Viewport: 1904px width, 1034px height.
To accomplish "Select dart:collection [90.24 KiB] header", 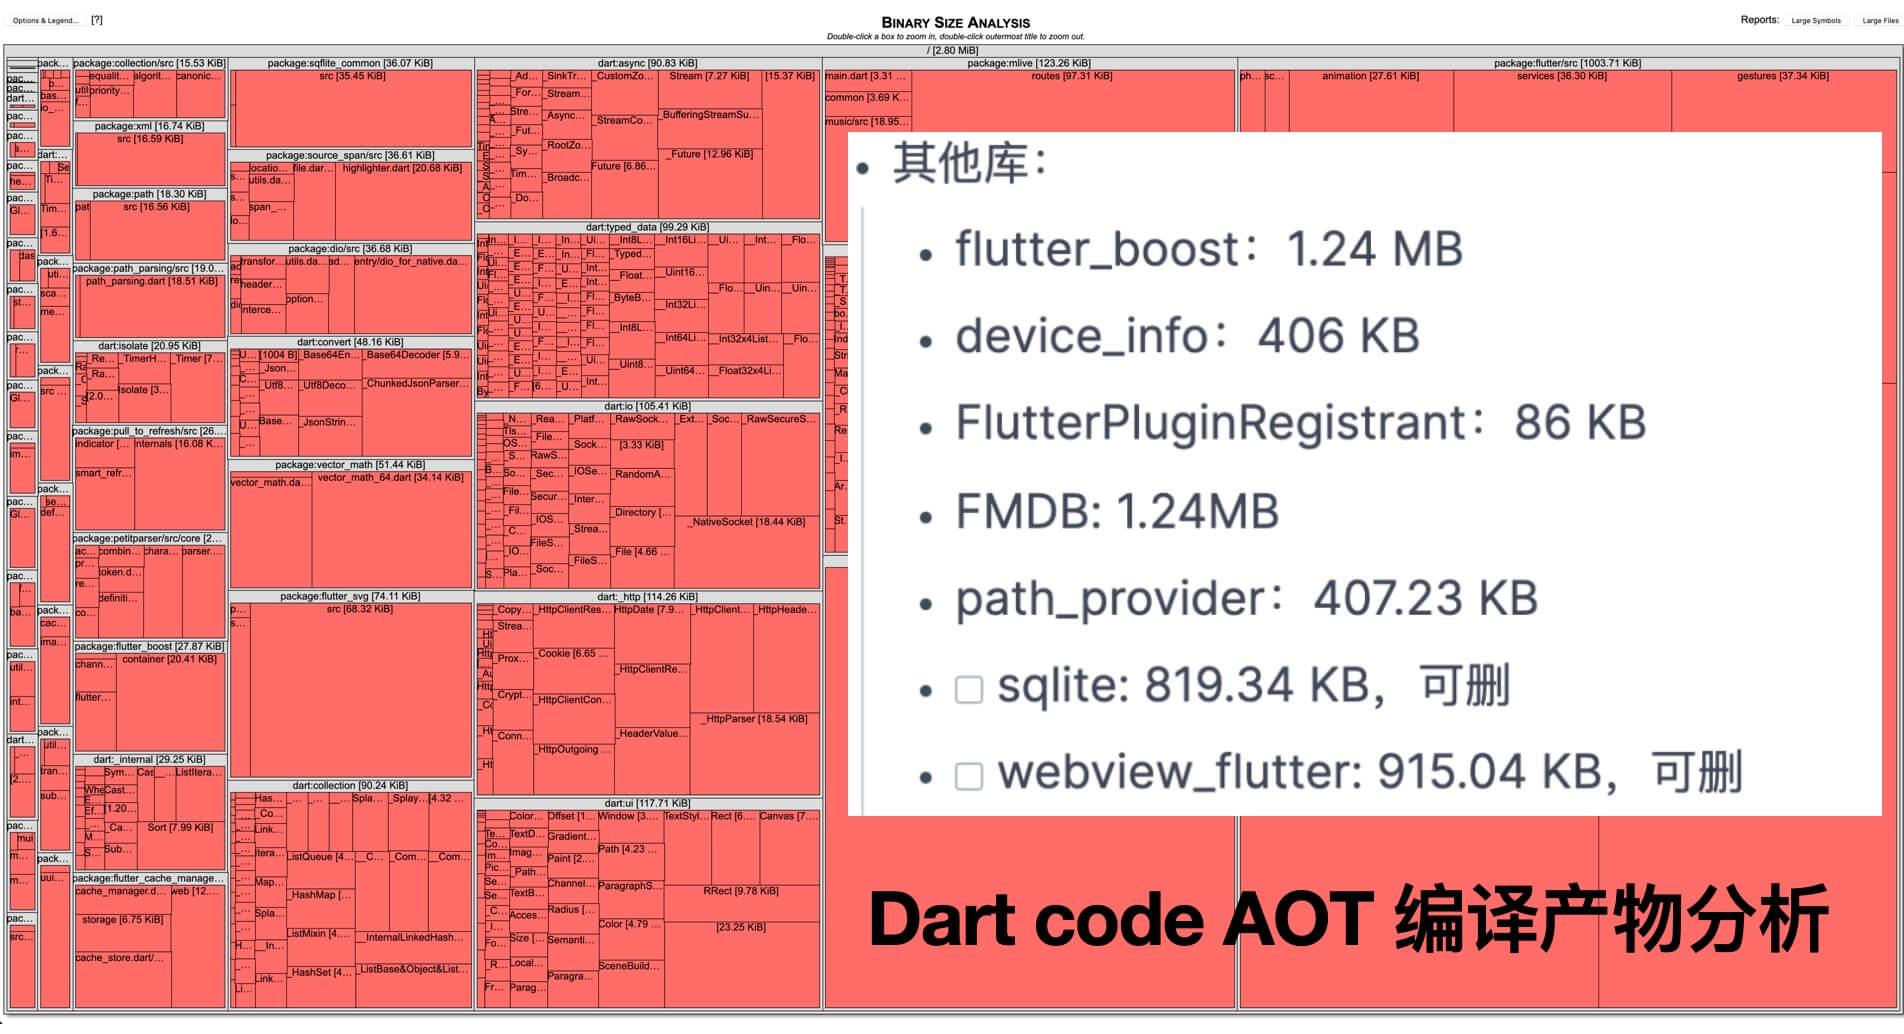I will (350, 785).
